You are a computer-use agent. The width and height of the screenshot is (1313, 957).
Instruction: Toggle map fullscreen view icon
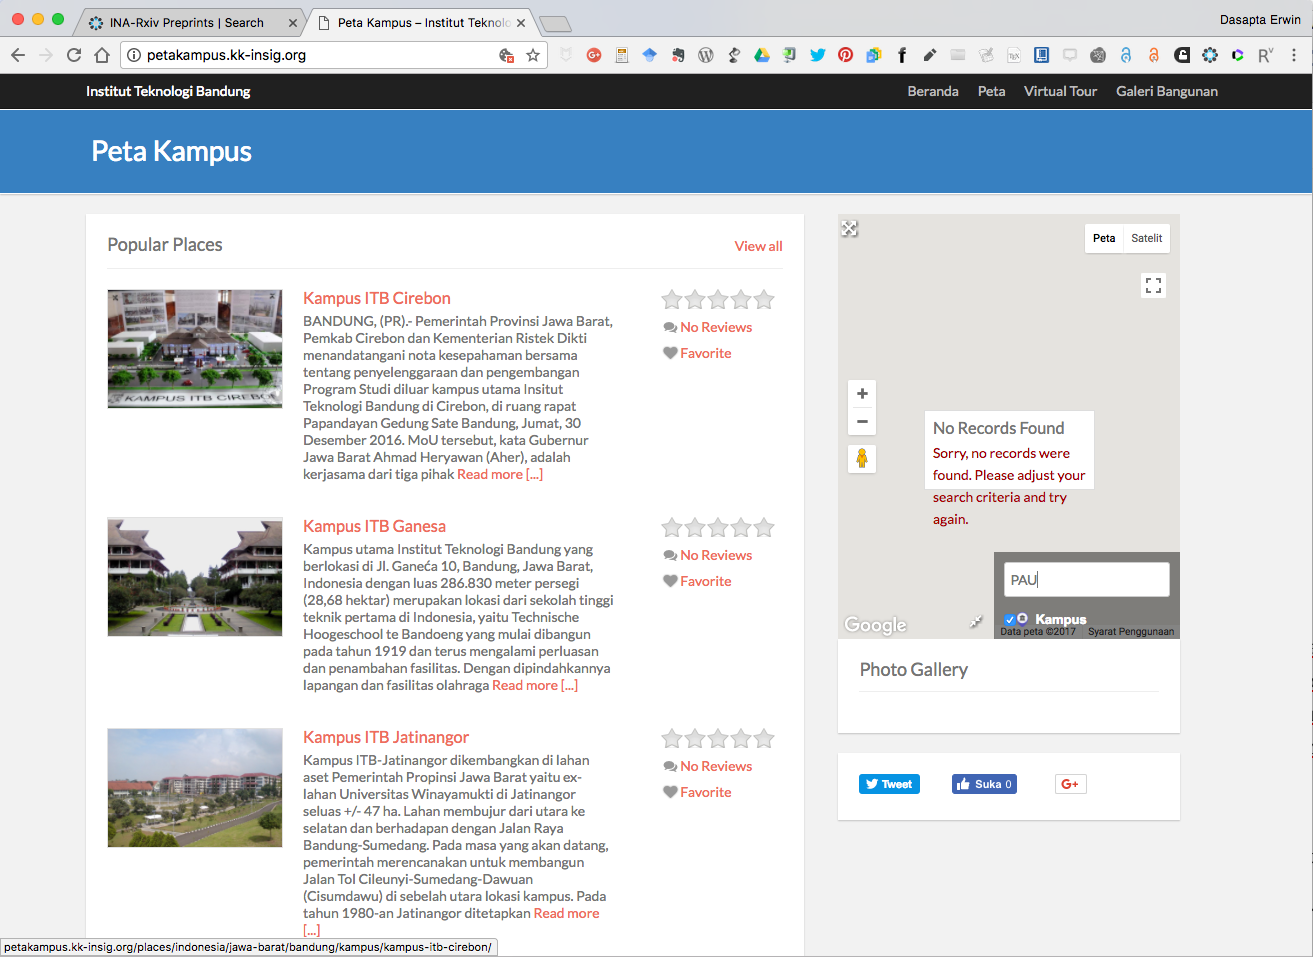(x=1153, y=285)
